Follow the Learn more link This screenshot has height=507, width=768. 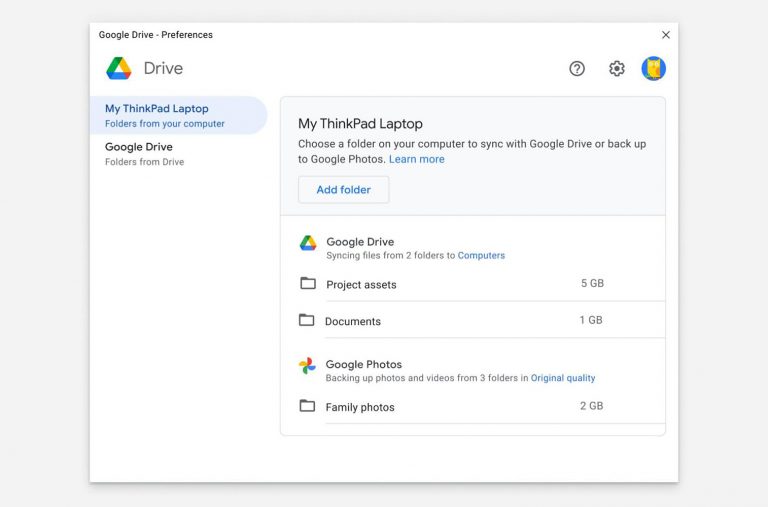(x=417, y=159)
